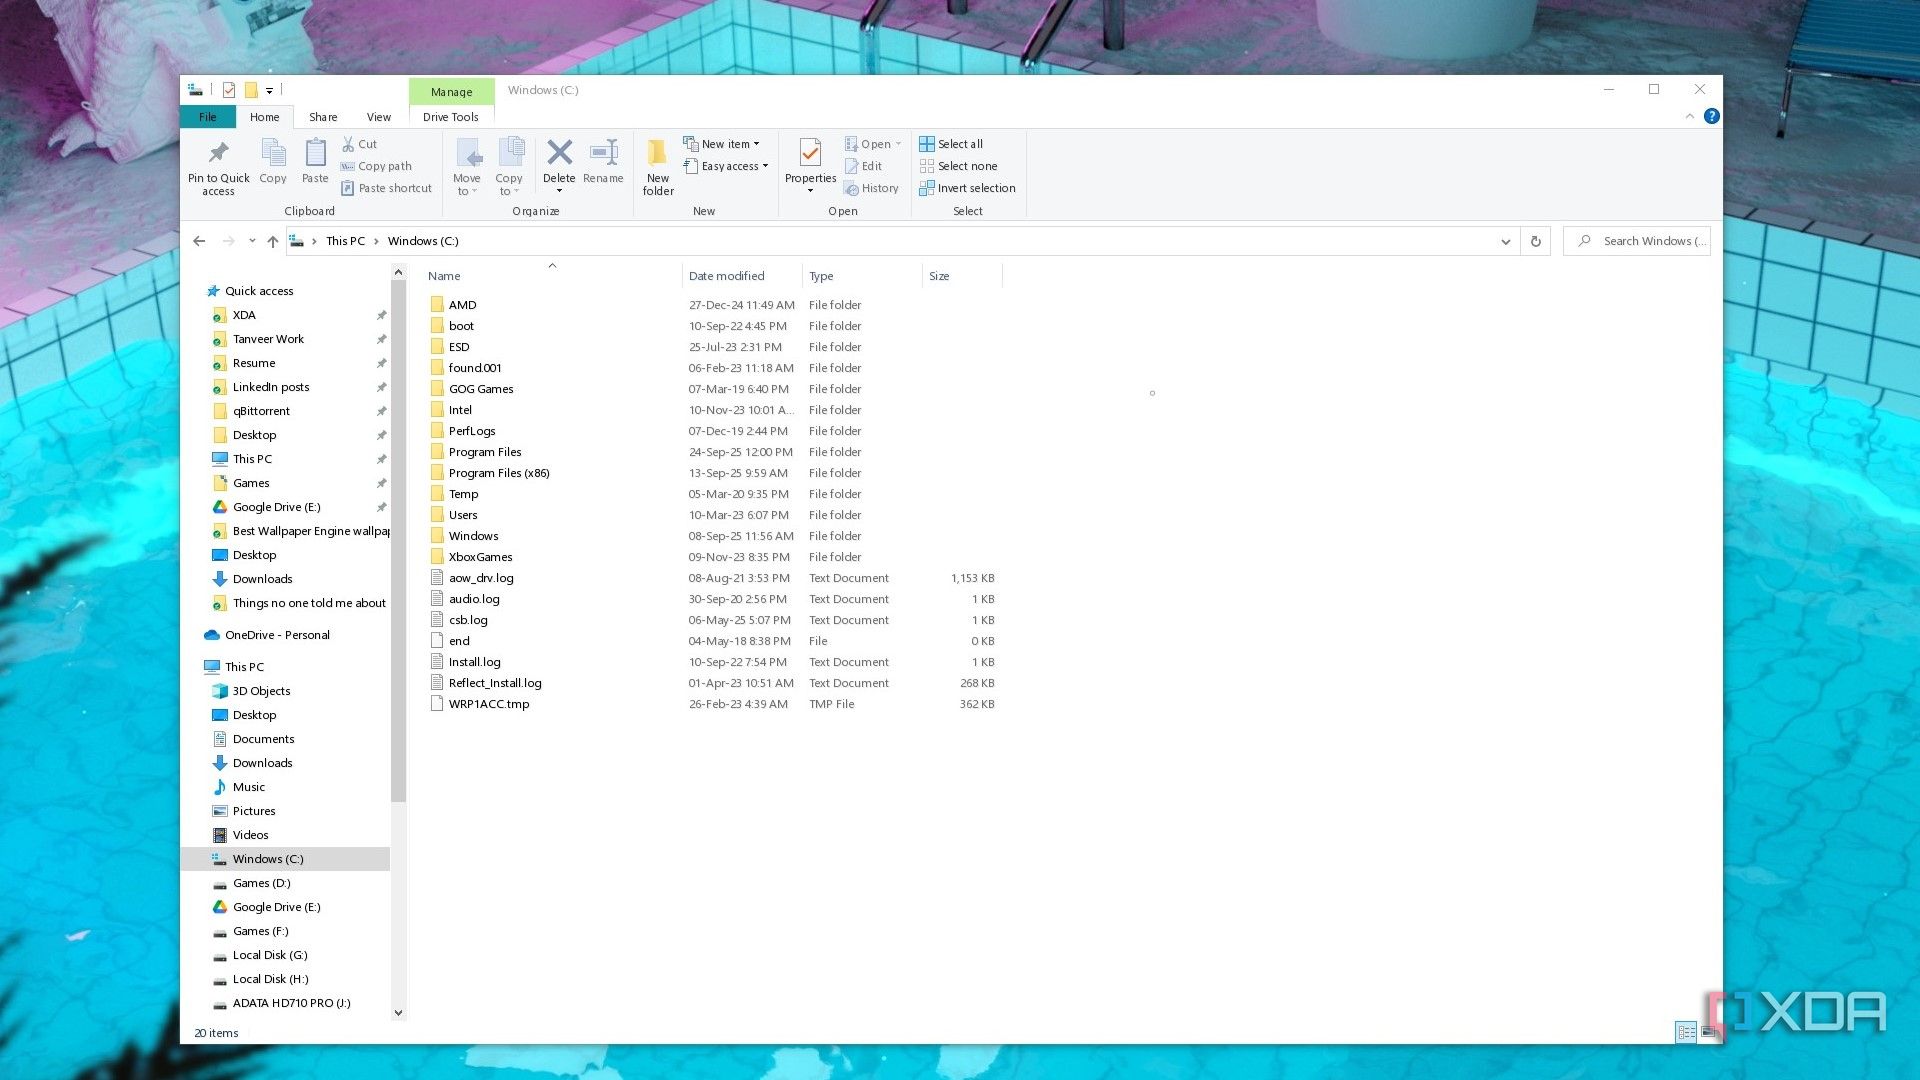Screen dimensions: 1920x1080
Task: Open the File menu tab
Action: tap(208, 117)
